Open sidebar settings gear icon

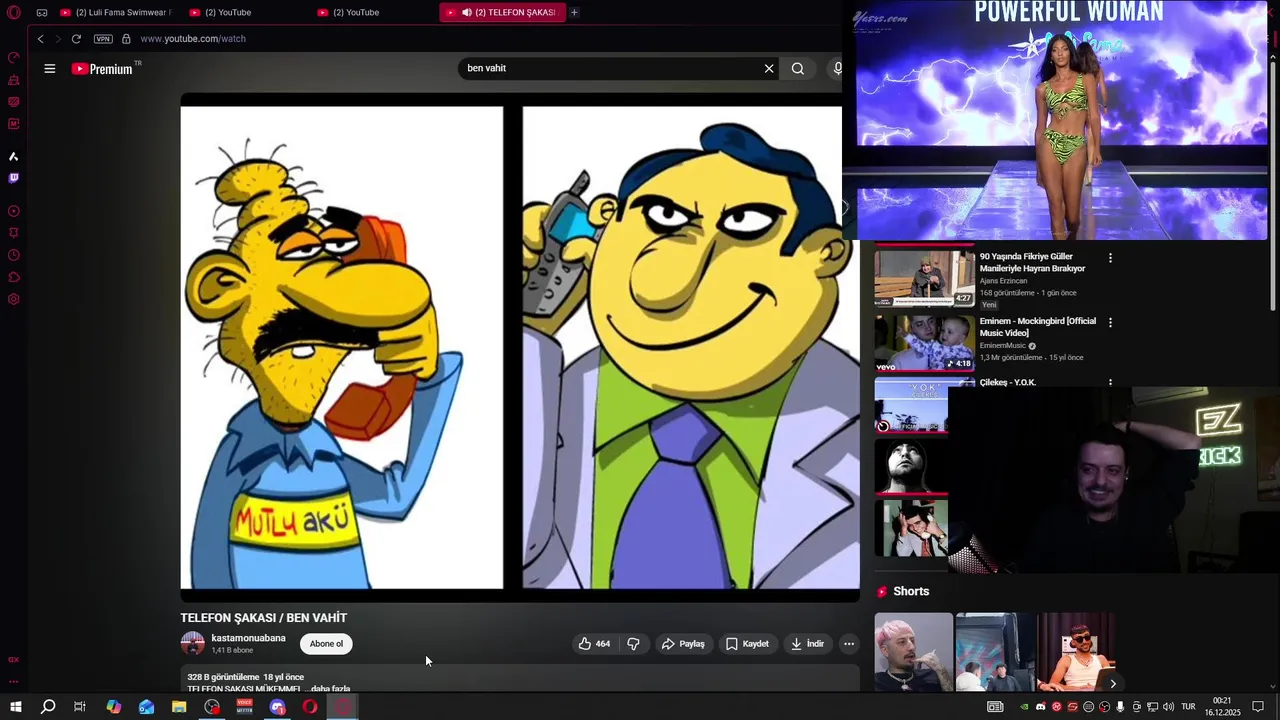click(x=14, y=300)
